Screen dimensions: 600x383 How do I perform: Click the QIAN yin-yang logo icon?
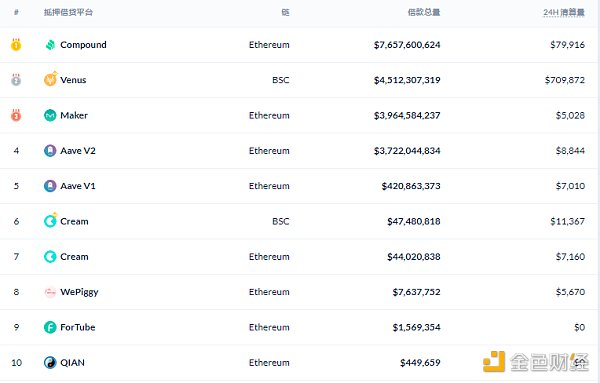click(50, 362)
